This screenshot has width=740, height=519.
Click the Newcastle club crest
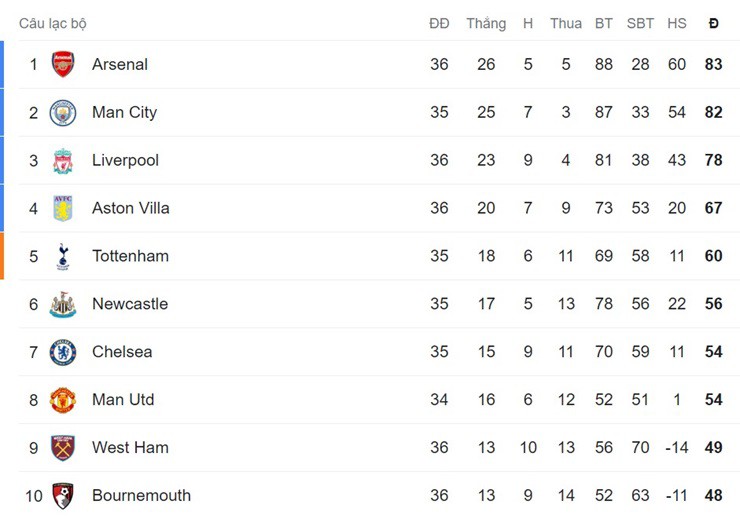point(63,304)
